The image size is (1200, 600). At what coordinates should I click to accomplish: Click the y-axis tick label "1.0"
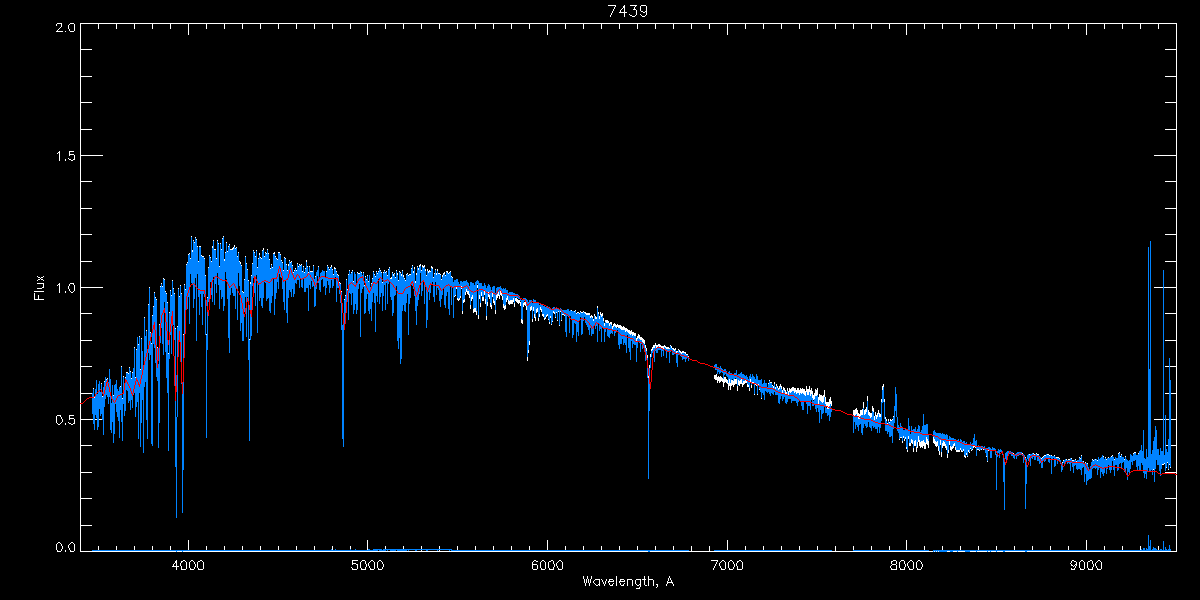(65, 288)
